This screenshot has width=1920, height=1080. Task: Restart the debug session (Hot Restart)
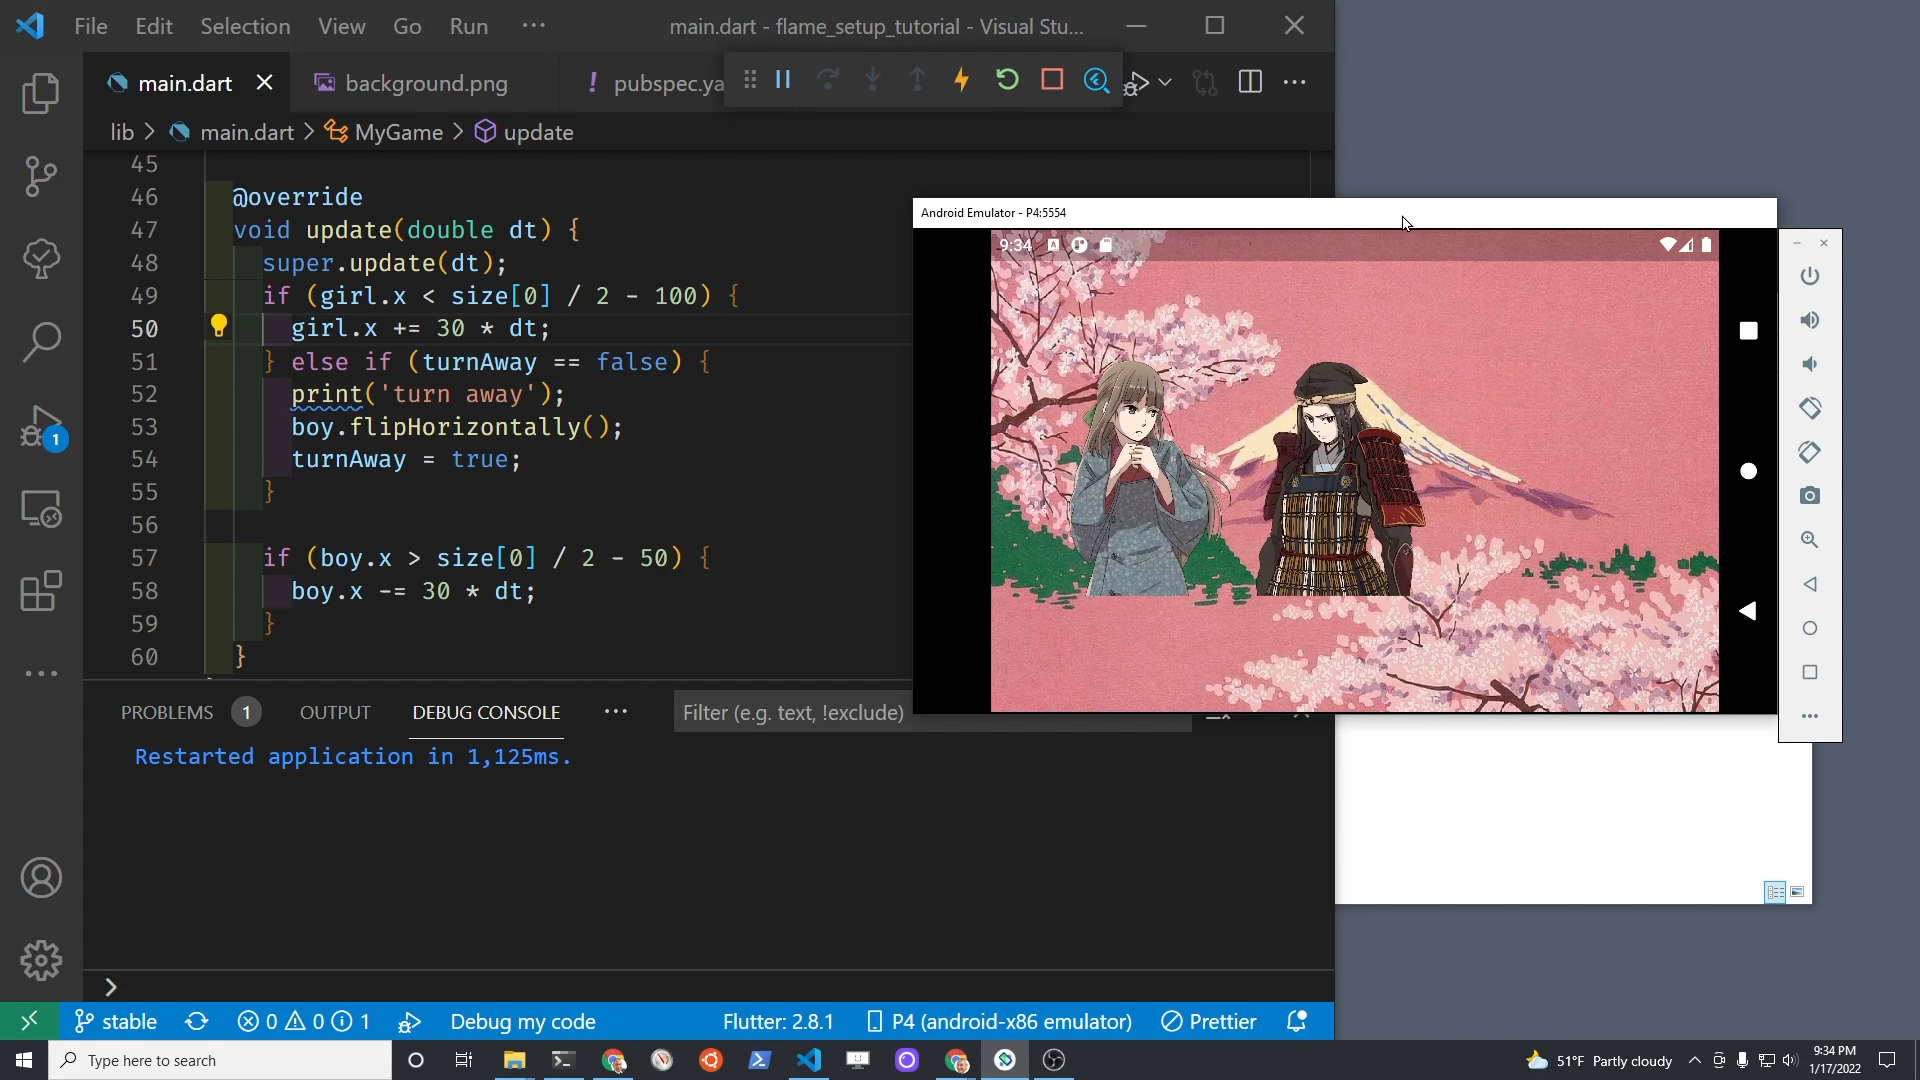point(1007,80)
